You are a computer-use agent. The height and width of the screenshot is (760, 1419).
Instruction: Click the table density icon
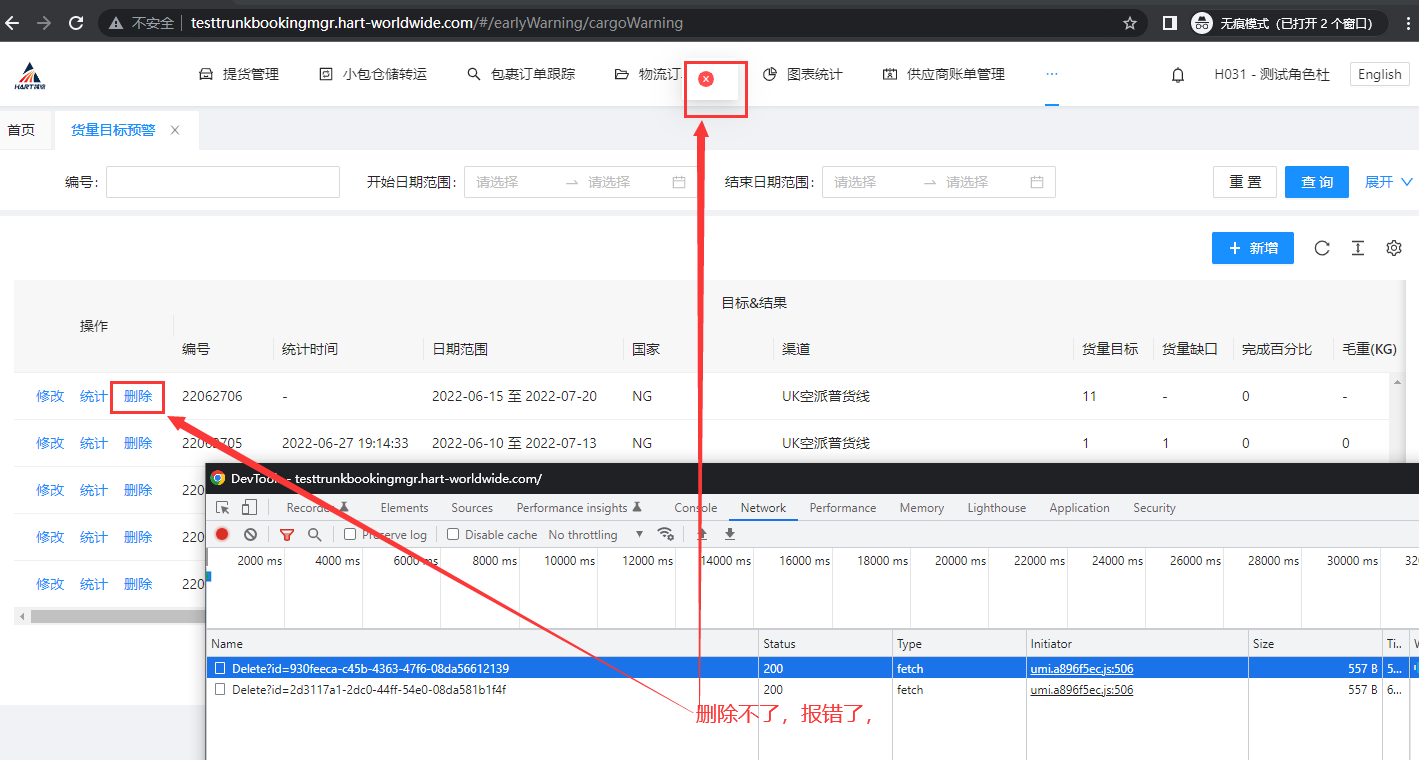[x=1358, y=248]
